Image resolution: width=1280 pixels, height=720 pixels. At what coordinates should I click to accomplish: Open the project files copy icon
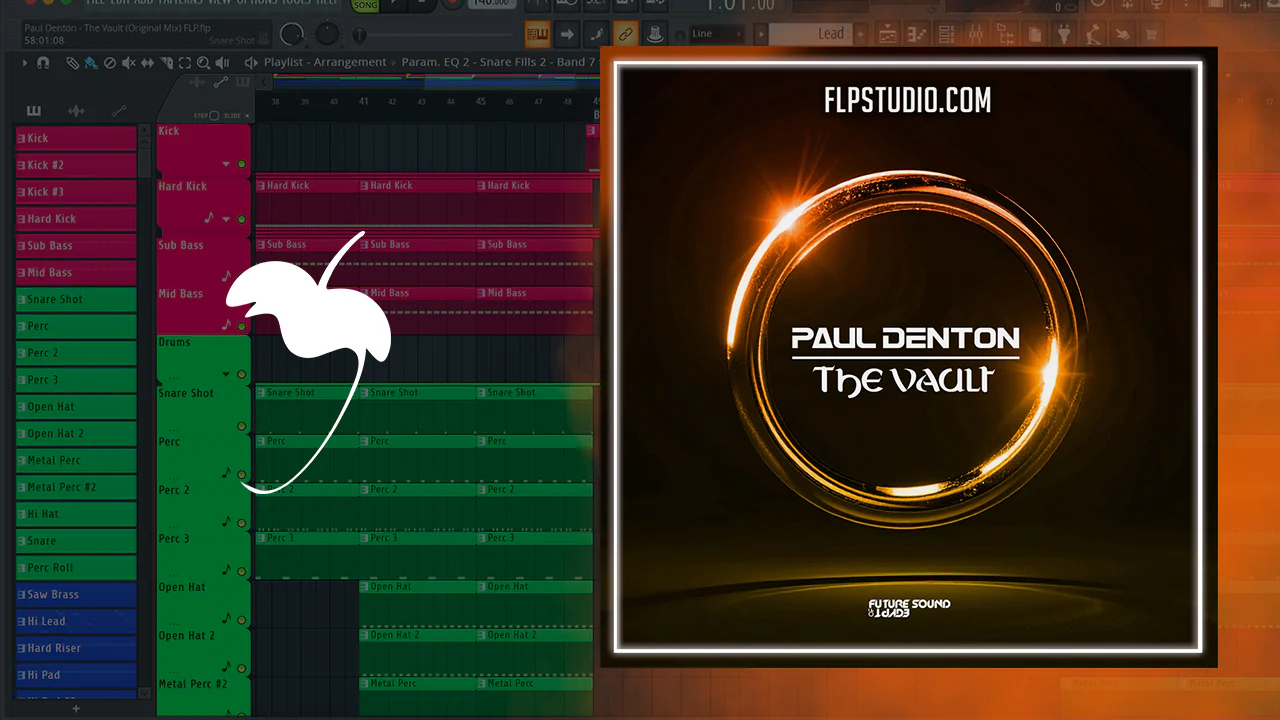tap(1036, 35)
